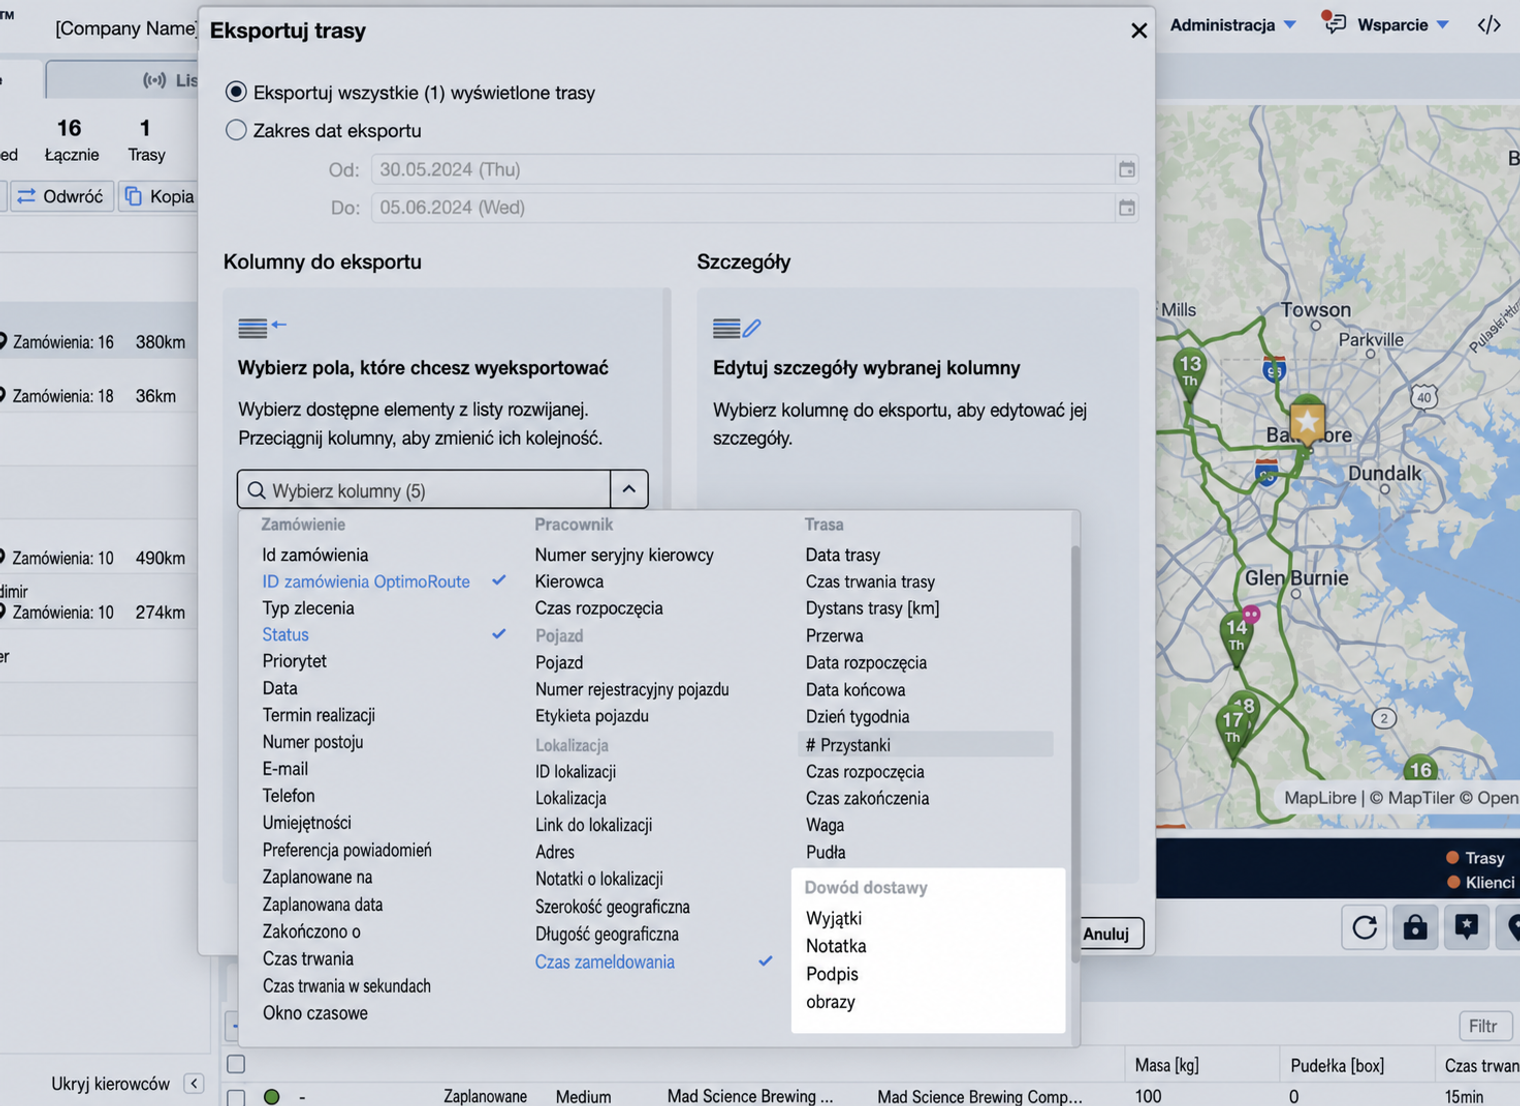Tick the table header select-all checkbox
The image size is (1520, 1106).
click(236, 1064)
